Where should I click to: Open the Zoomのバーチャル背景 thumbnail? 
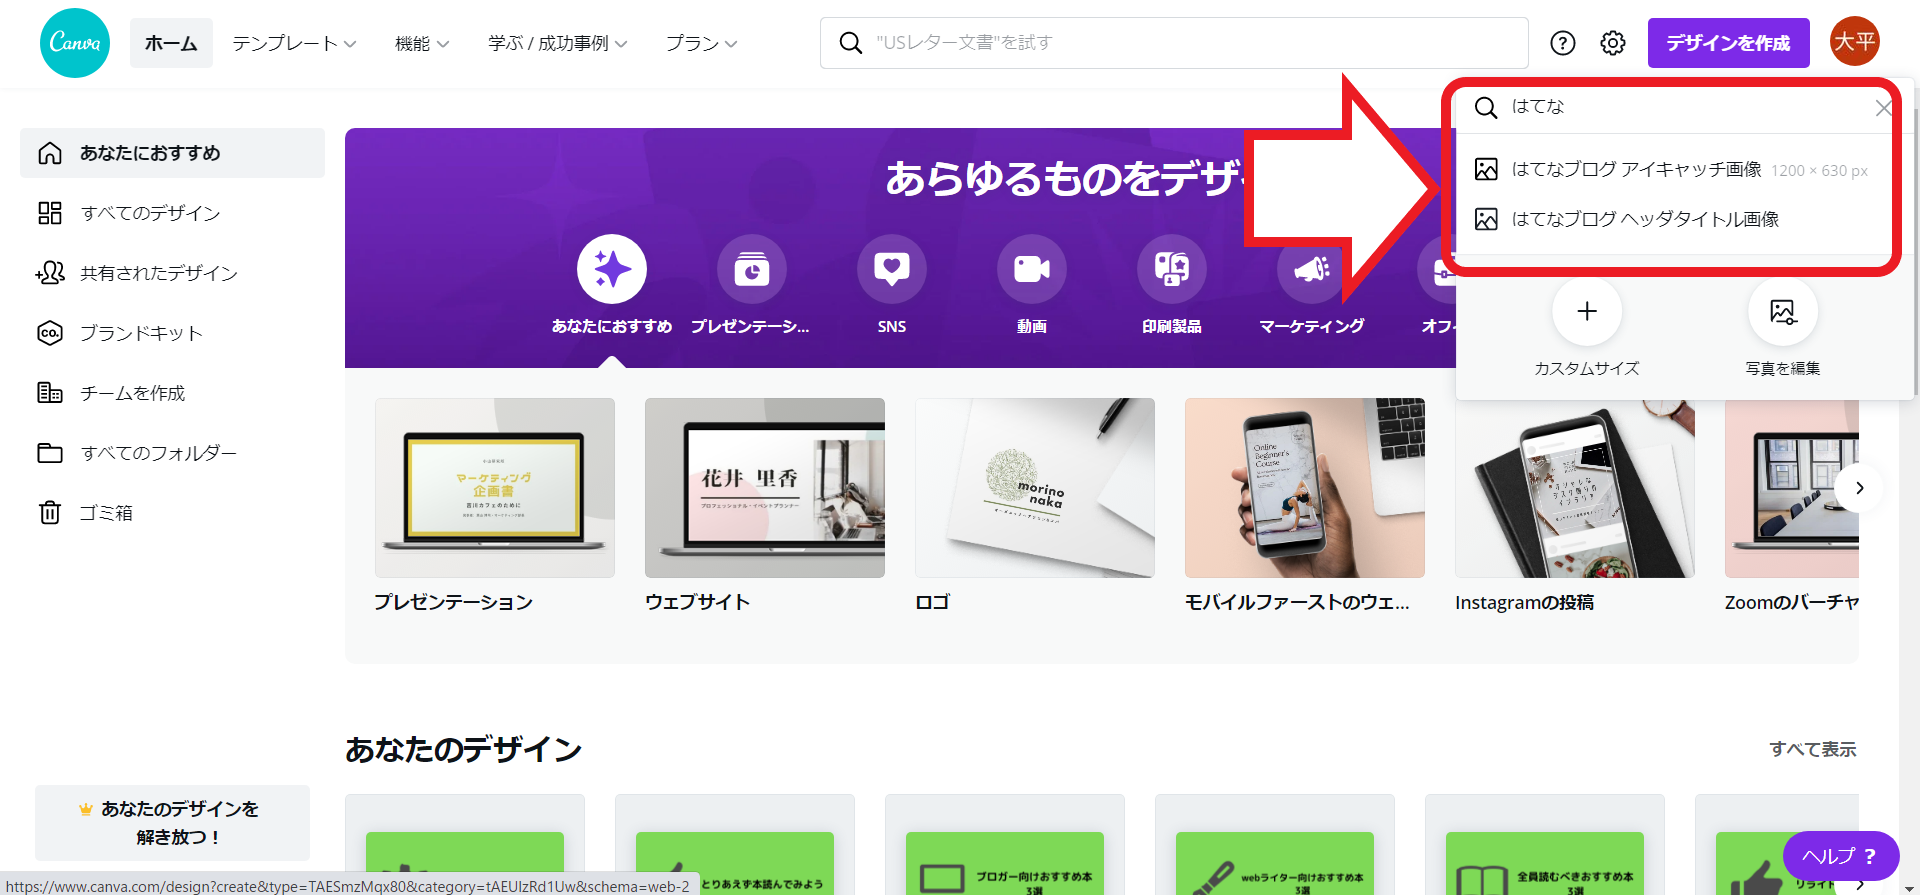point(1792,488)
